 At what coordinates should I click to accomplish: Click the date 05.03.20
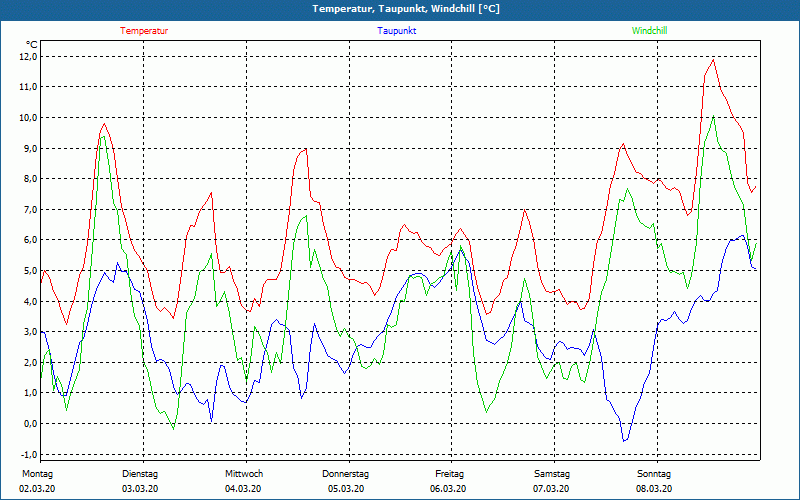[346, 489]
